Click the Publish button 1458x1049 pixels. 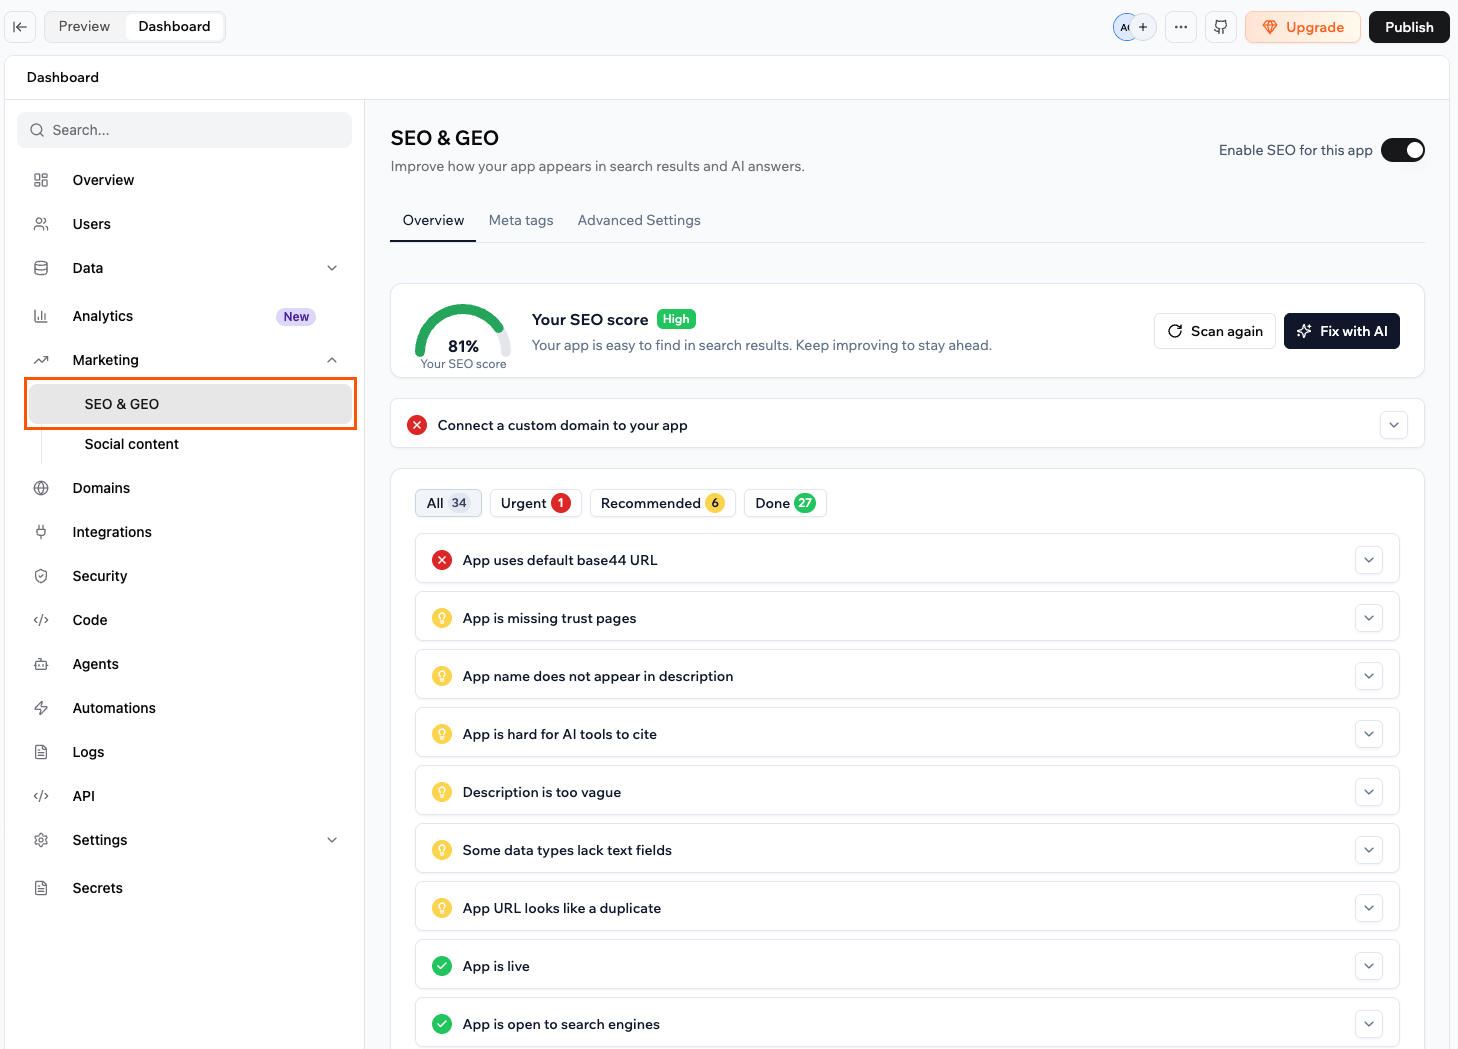click(x=1409, y=27)
